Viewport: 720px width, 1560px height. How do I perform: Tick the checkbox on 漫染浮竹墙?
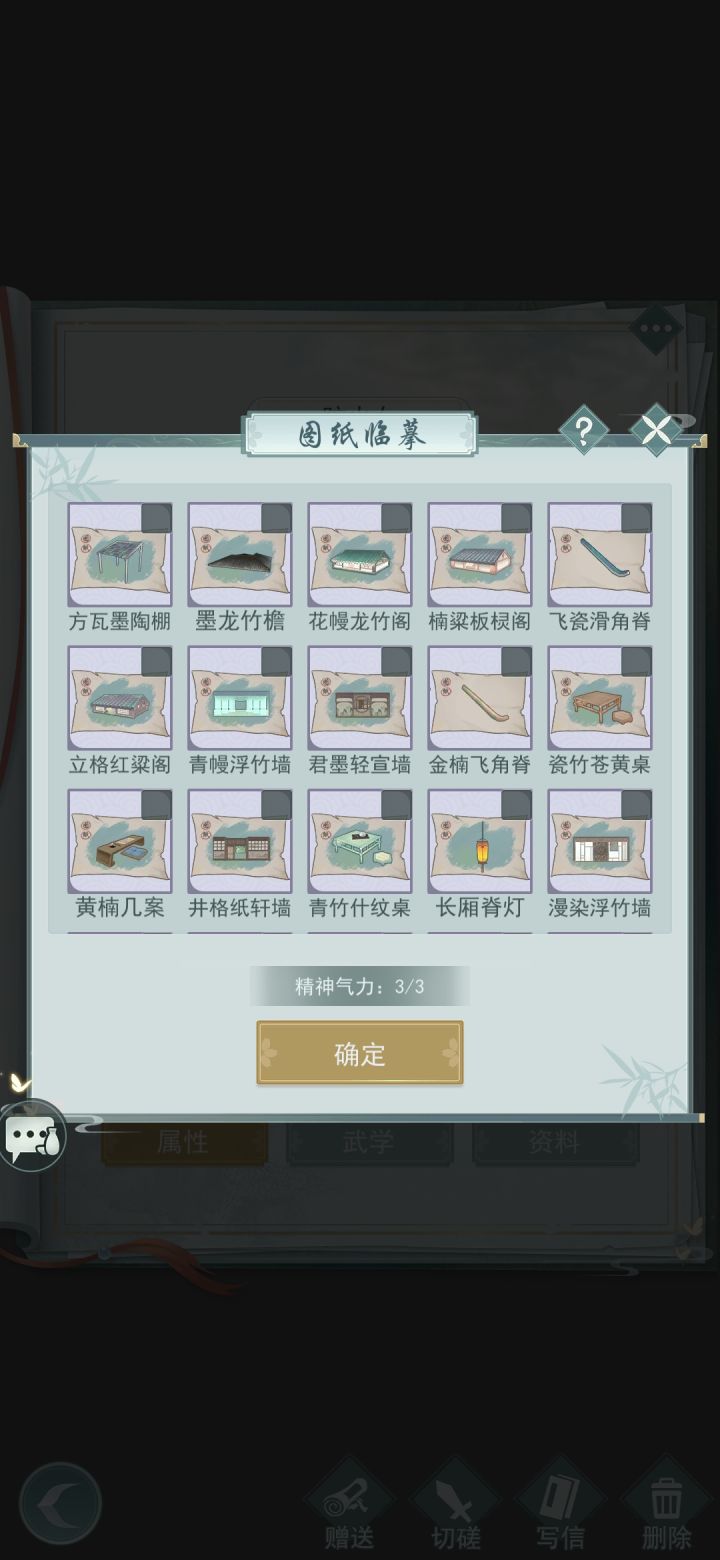[636, 805]
